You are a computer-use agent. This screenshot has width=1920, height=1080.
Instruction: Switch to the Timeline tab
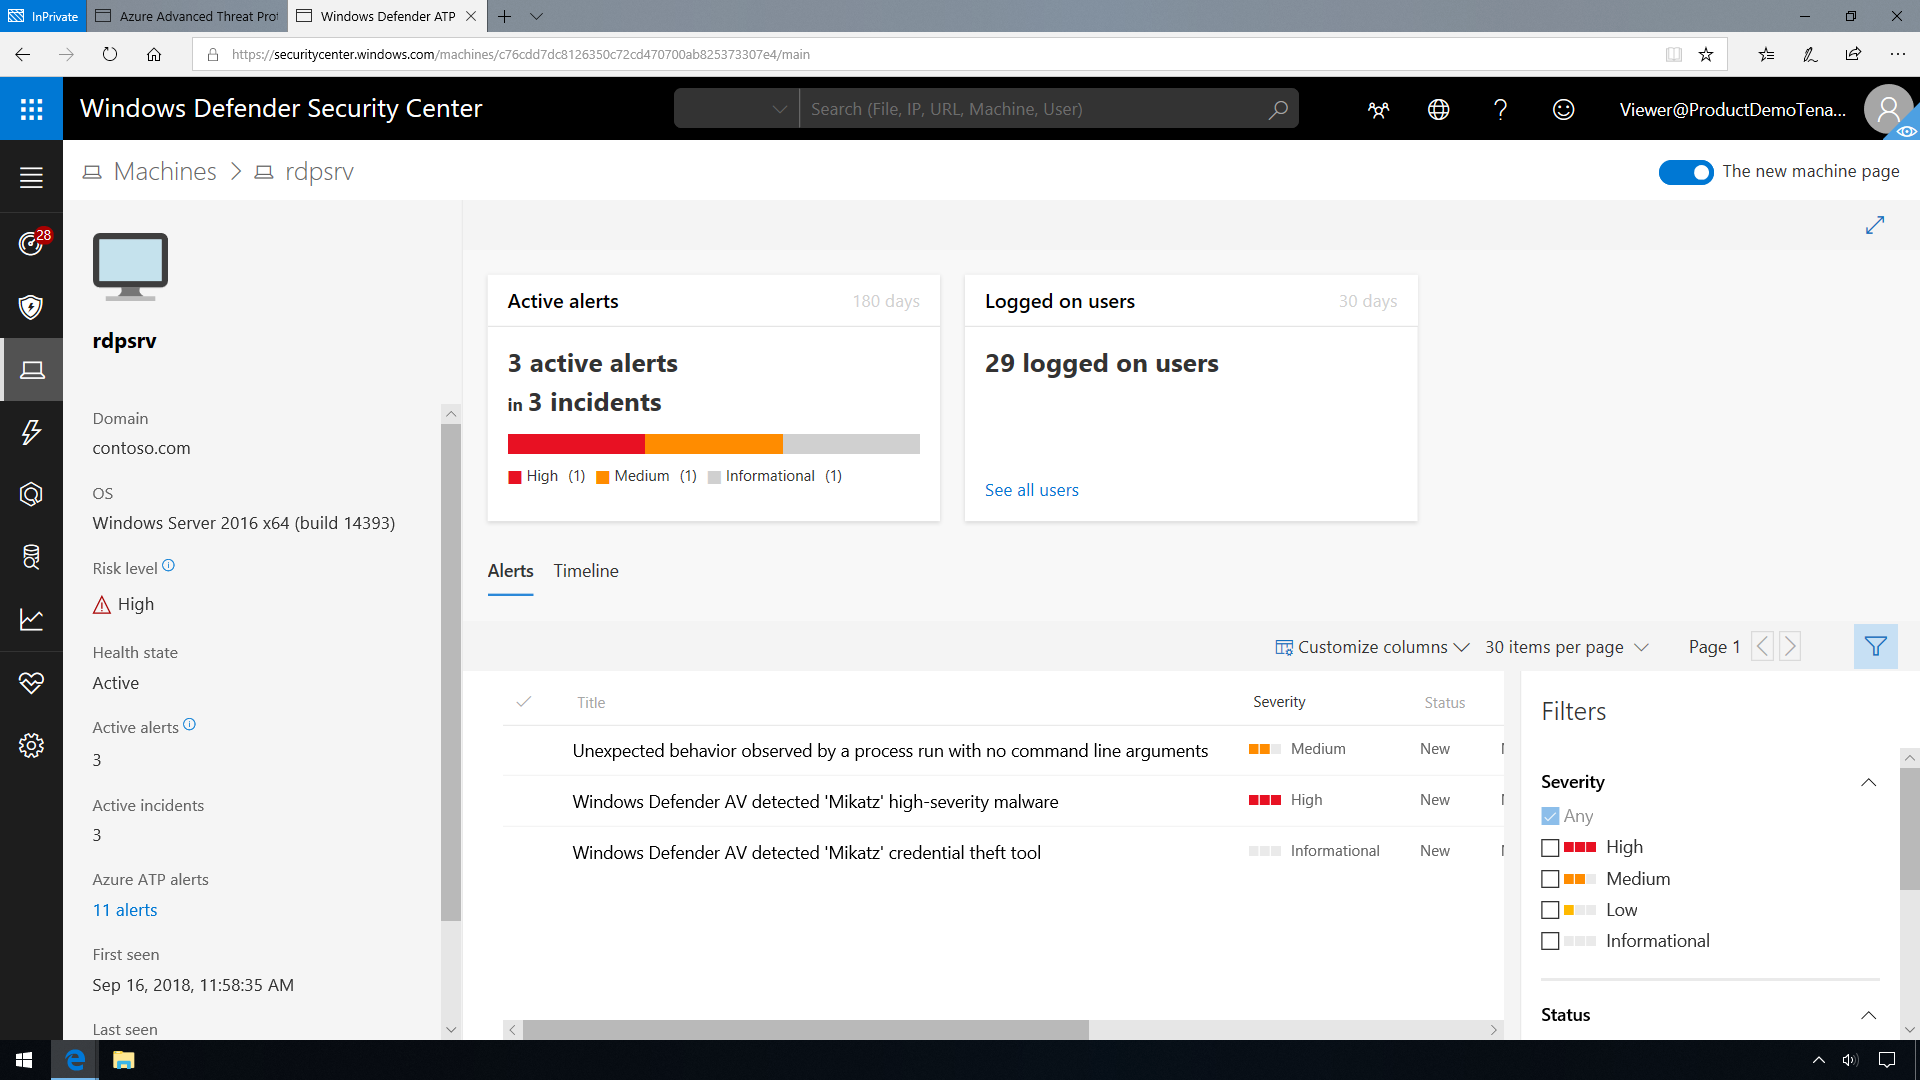pos(585,571)
